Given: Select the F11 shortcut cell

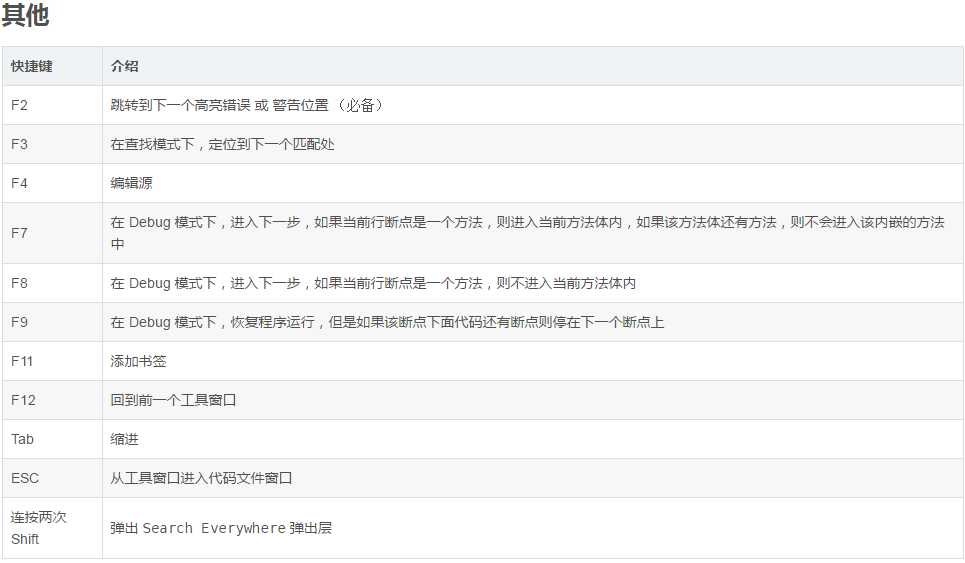Looking at the screenshot, I should 23,361.
